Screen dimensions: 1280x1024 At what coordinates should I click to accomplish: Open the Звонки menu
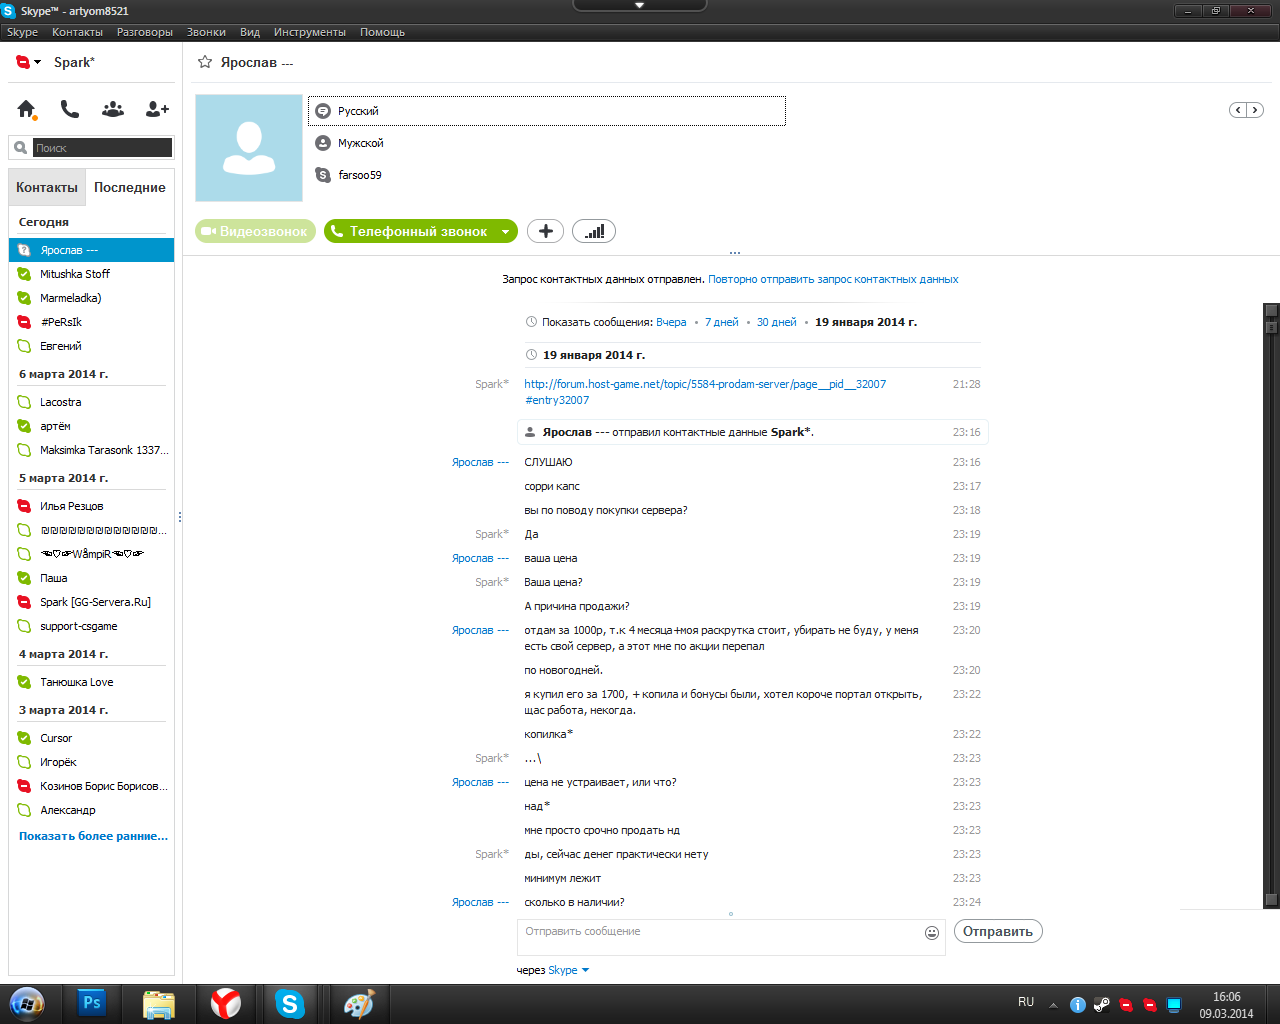pyautogui.click(x=206, y=32)
